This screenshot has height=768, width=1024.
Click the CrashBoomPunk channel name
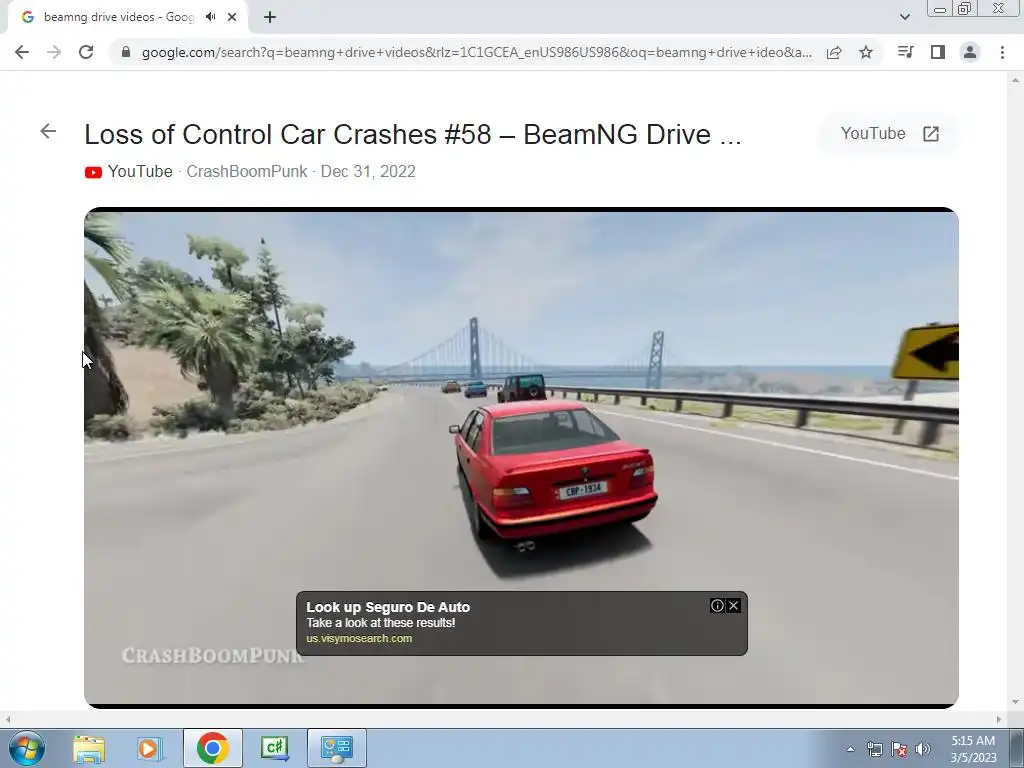point(247,172)
